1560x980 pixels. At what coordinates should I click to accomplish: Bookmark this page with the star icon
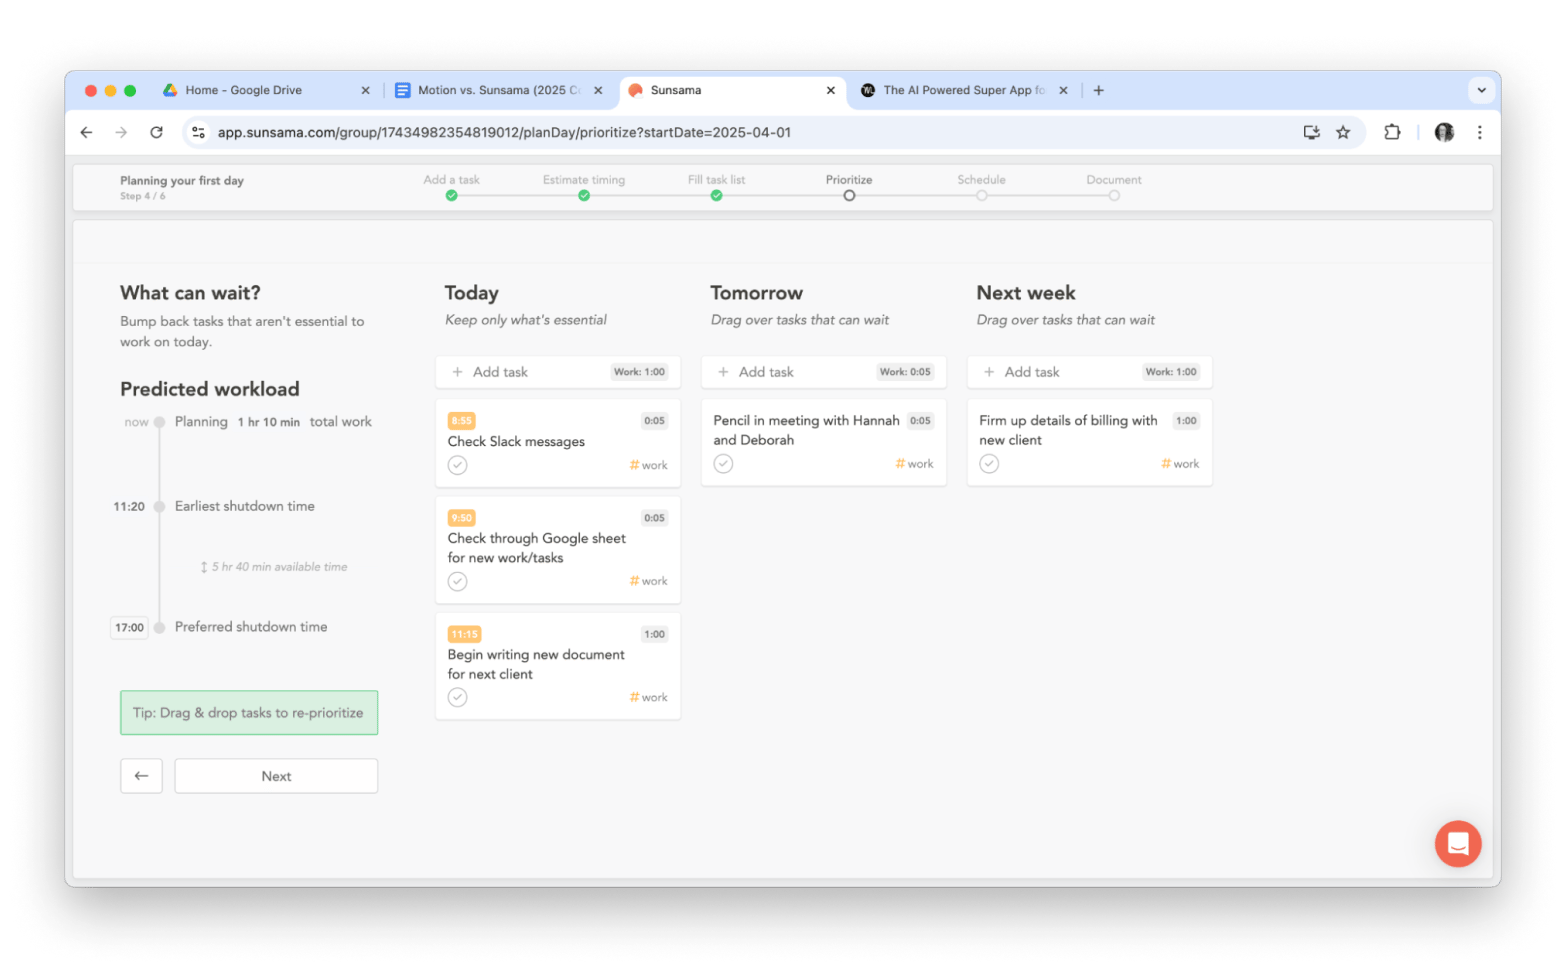[1343, 132]
